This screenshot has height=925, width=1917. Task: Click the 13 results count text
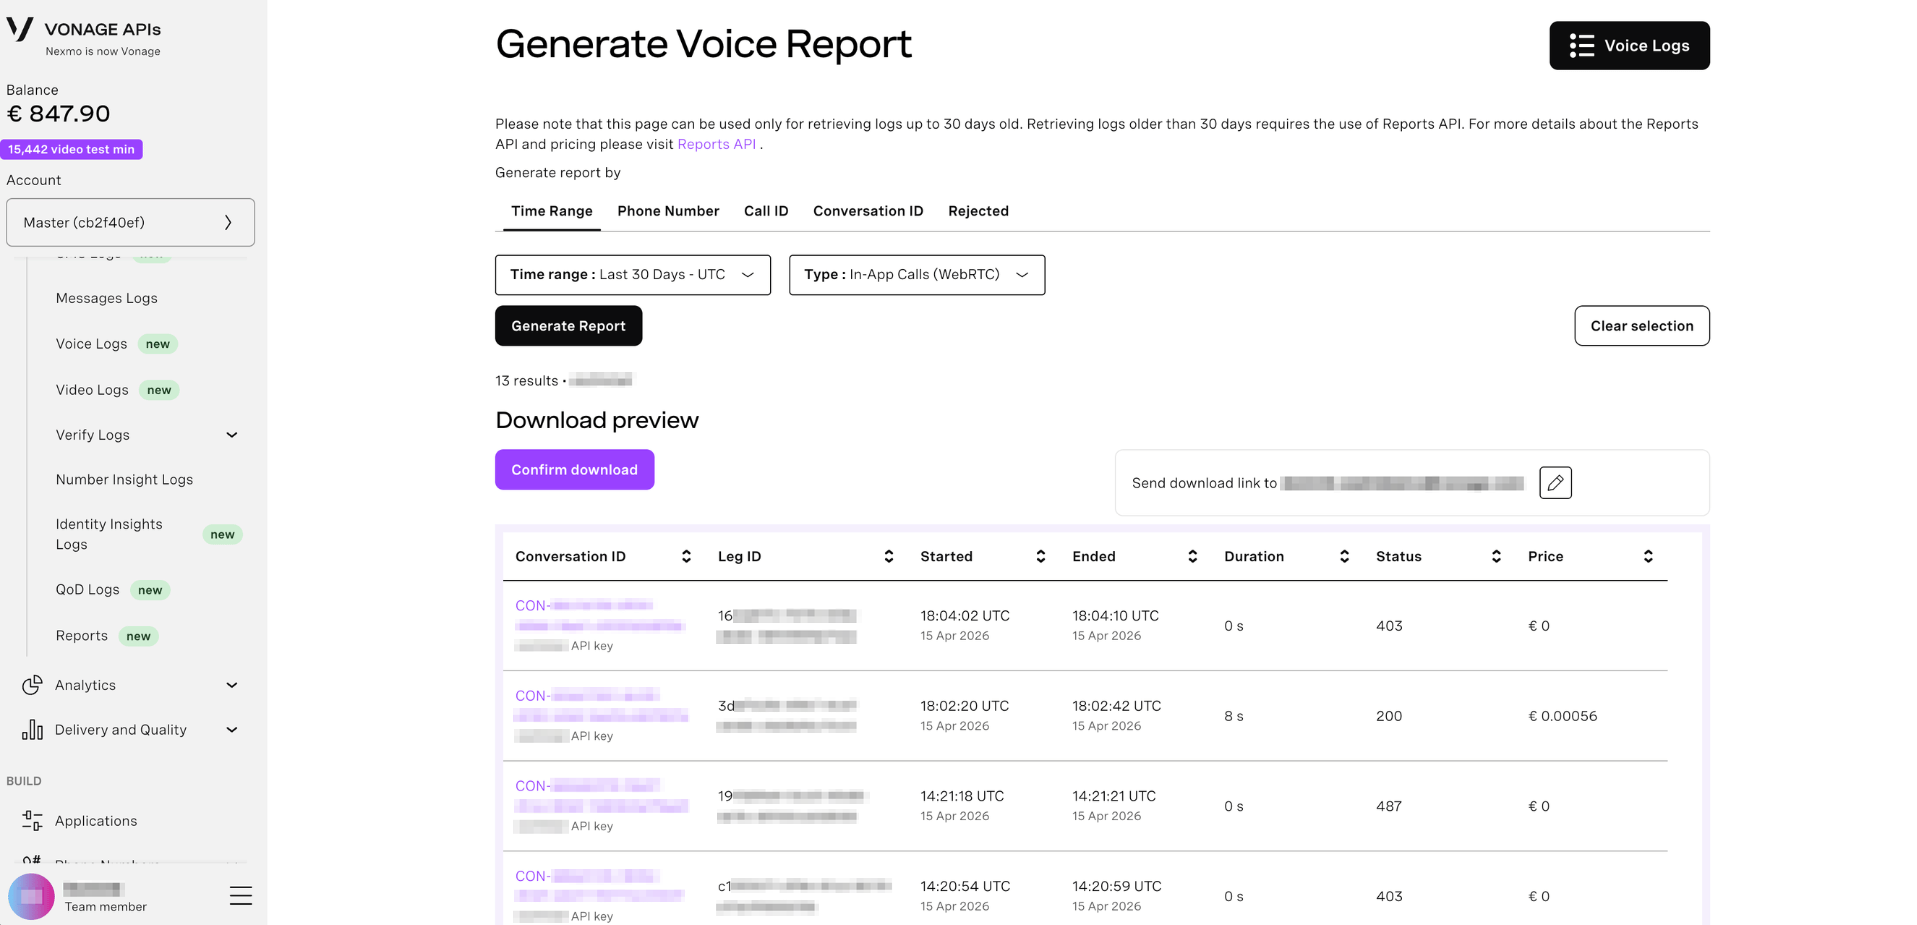[526, 381]
